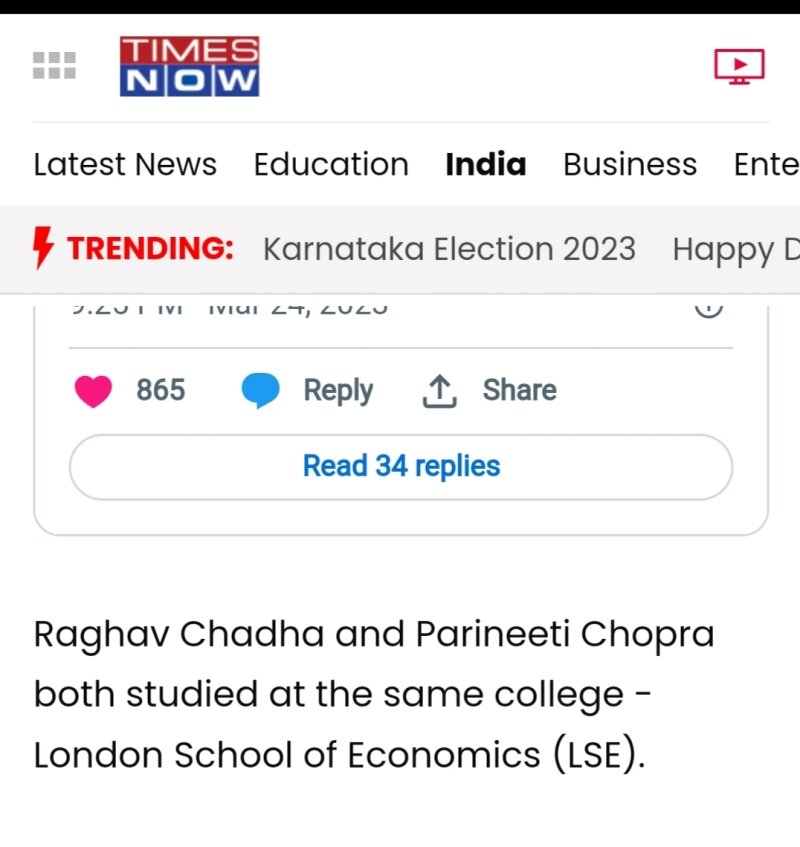Viewport: 800px width, 847px height.
Task: Click the trending lightning bolt icon
Action: pos(43,248)
